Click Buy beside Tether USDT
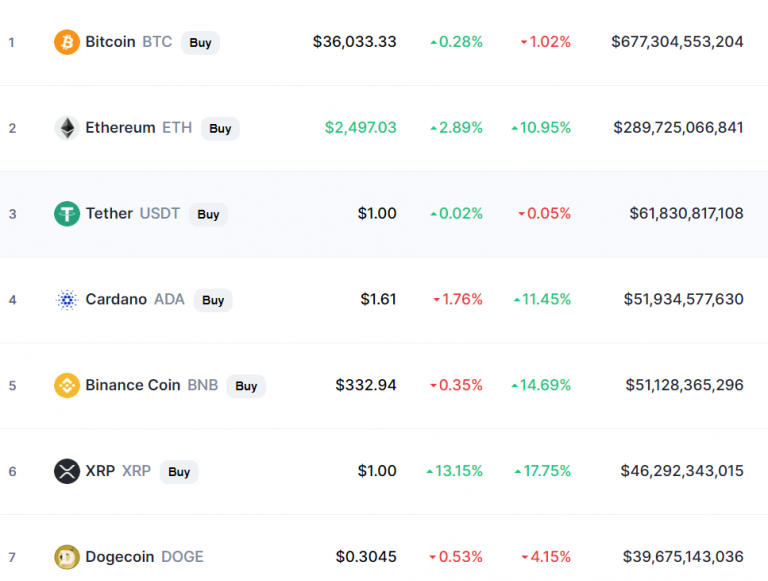 208,215
